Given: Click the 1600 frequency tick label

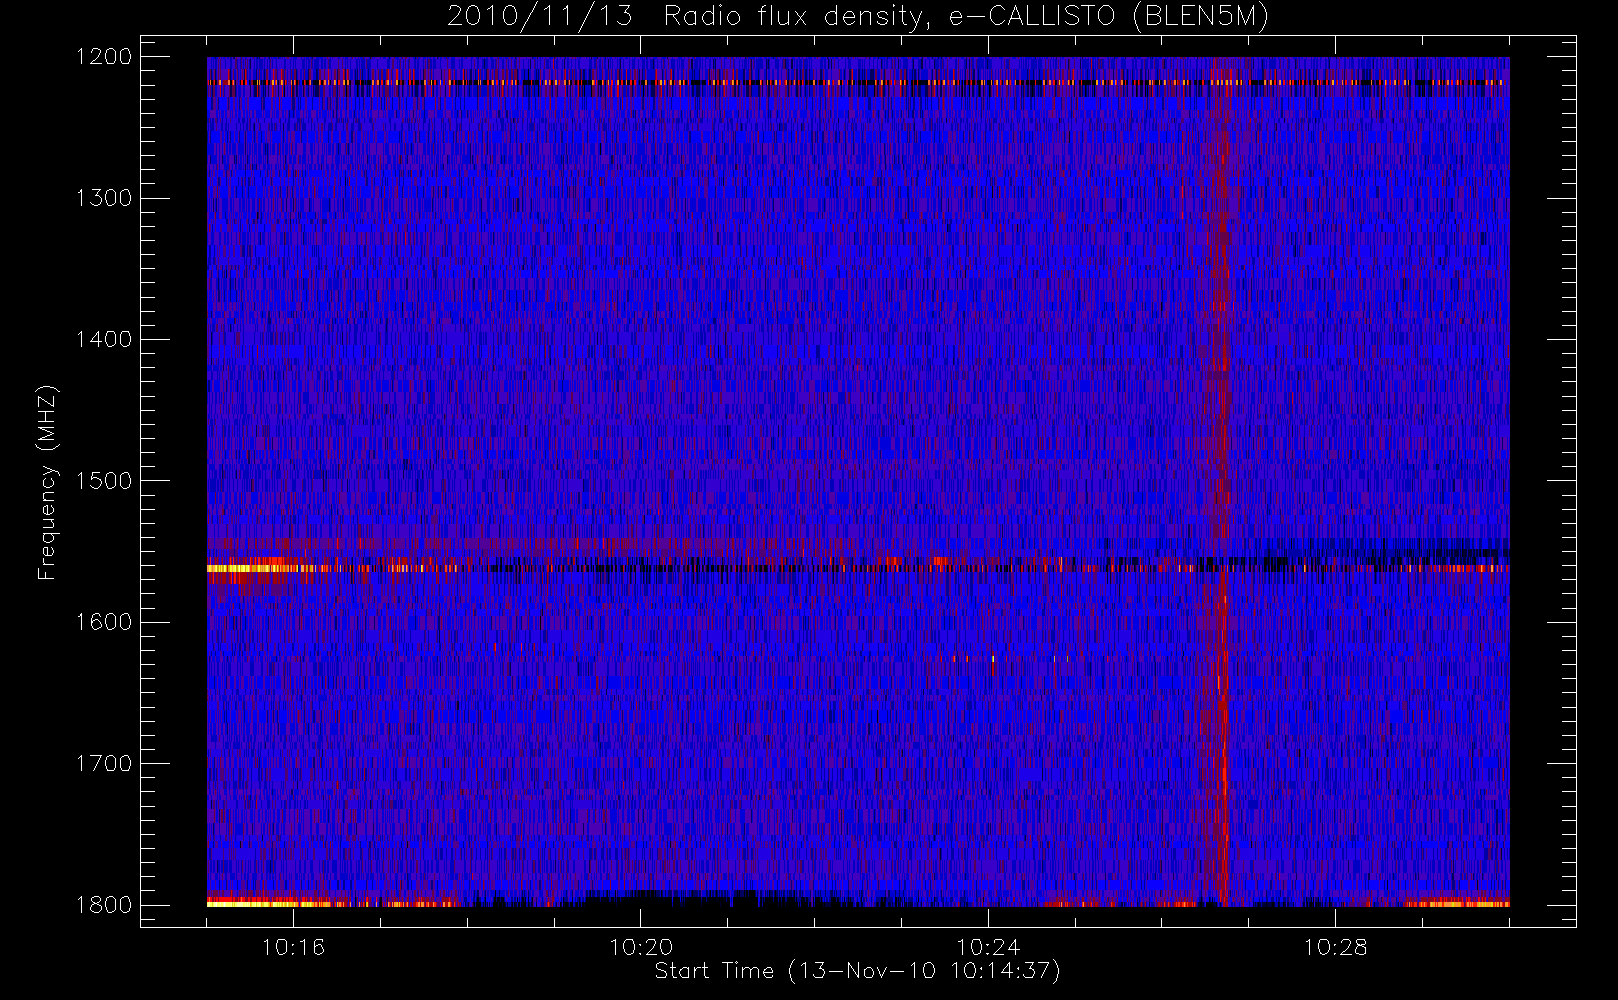Looking at the screenshot, I should (x=104, y=622).
